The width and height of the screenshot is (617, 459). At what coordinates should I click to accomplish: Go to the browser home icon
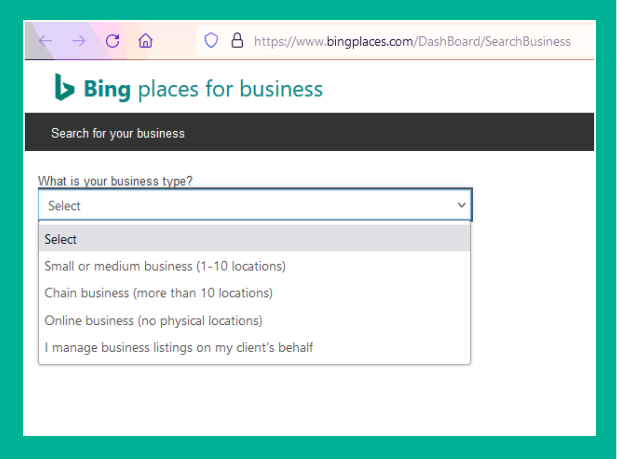click(146, 41)
